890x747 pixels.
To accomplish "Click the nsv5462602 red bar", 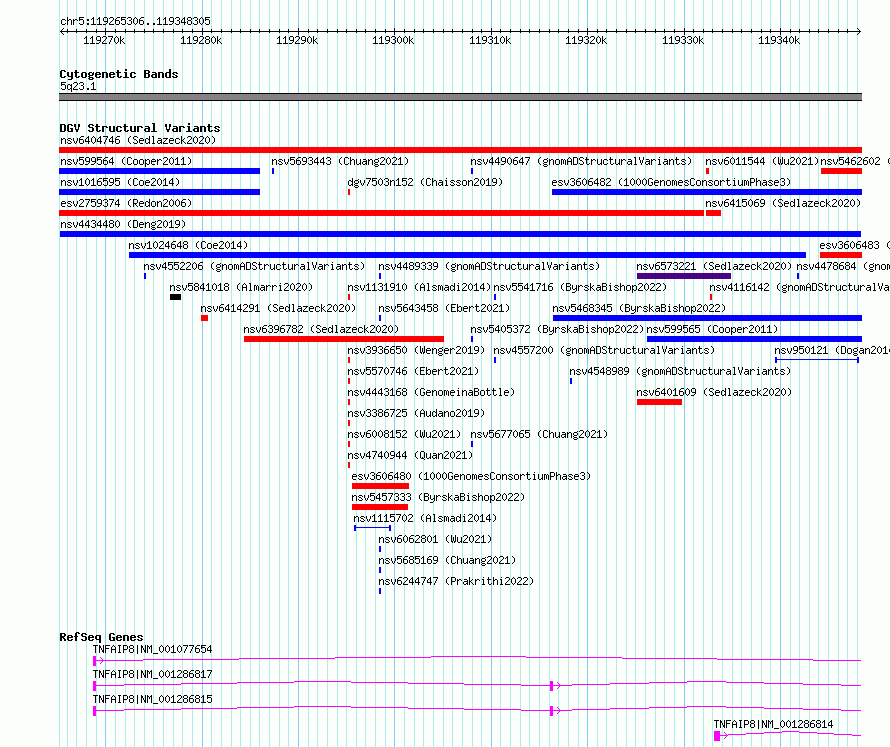I will (841, 171).
